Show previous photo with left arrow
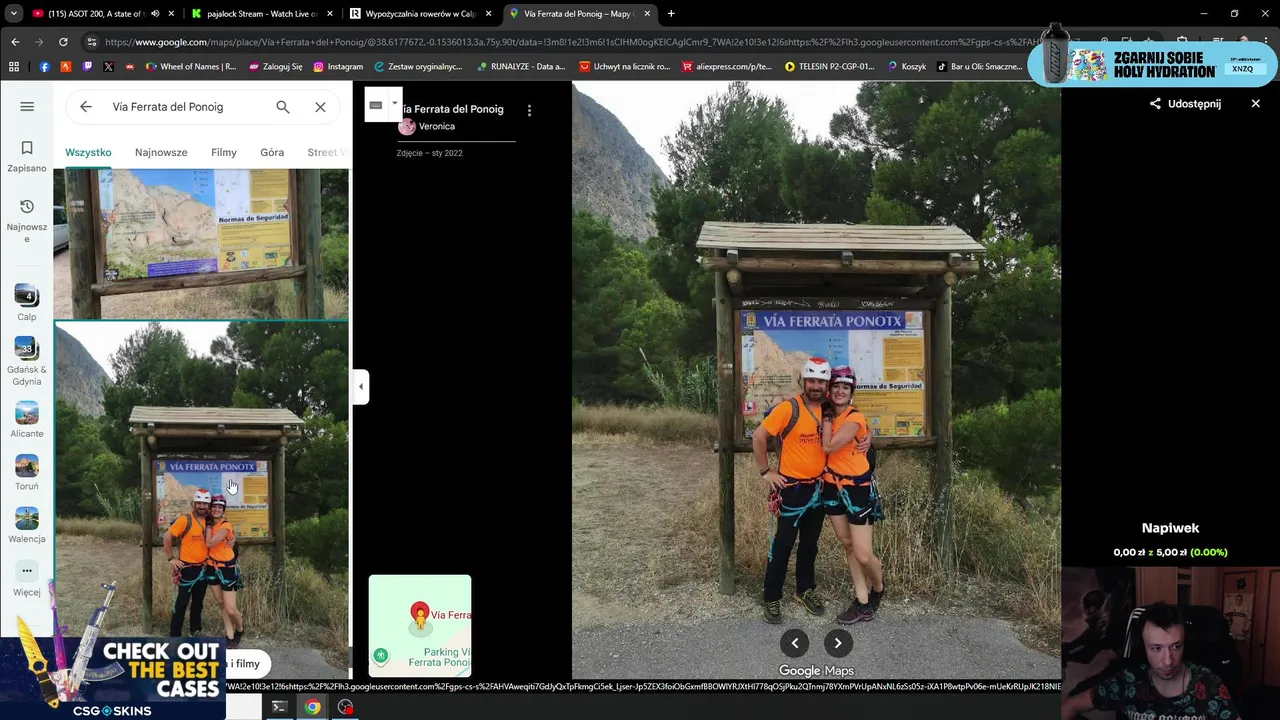Screen dimensions: 1280x720 [795, 643]
